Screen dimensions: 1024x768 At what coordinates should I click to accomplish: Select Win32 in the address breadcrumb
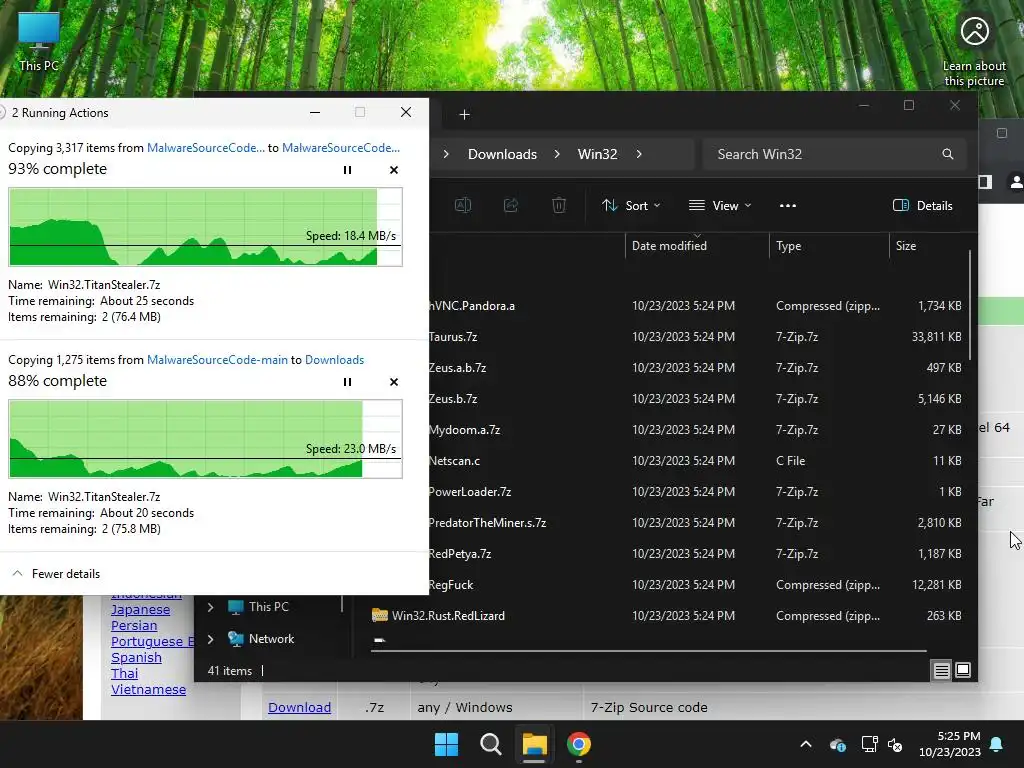(x=598, y=154)
